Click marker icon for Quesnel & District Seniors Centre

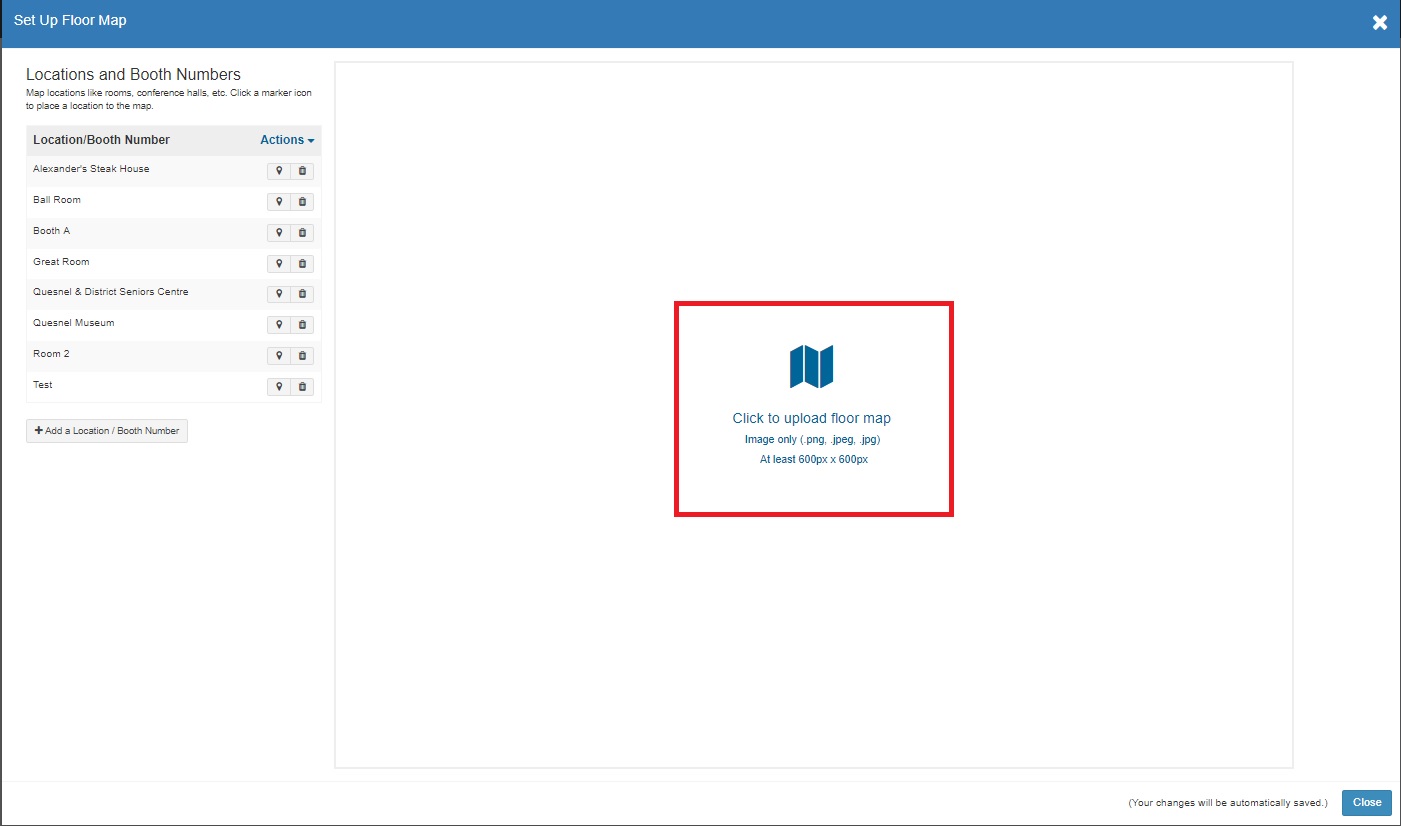(x=279, y=294)
